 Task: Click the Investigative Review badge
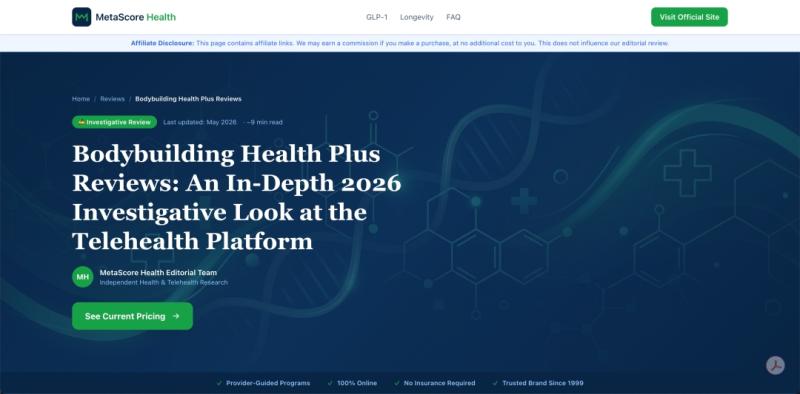[114, 122]
